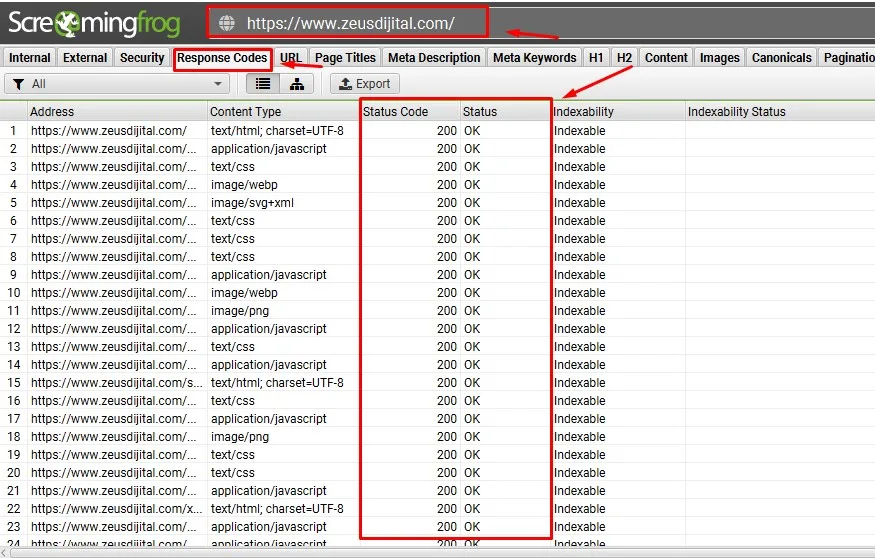This screenshot has width=875, height=558.
Task: Click application/javascript in row 2
Action: (x=268, y=149)
